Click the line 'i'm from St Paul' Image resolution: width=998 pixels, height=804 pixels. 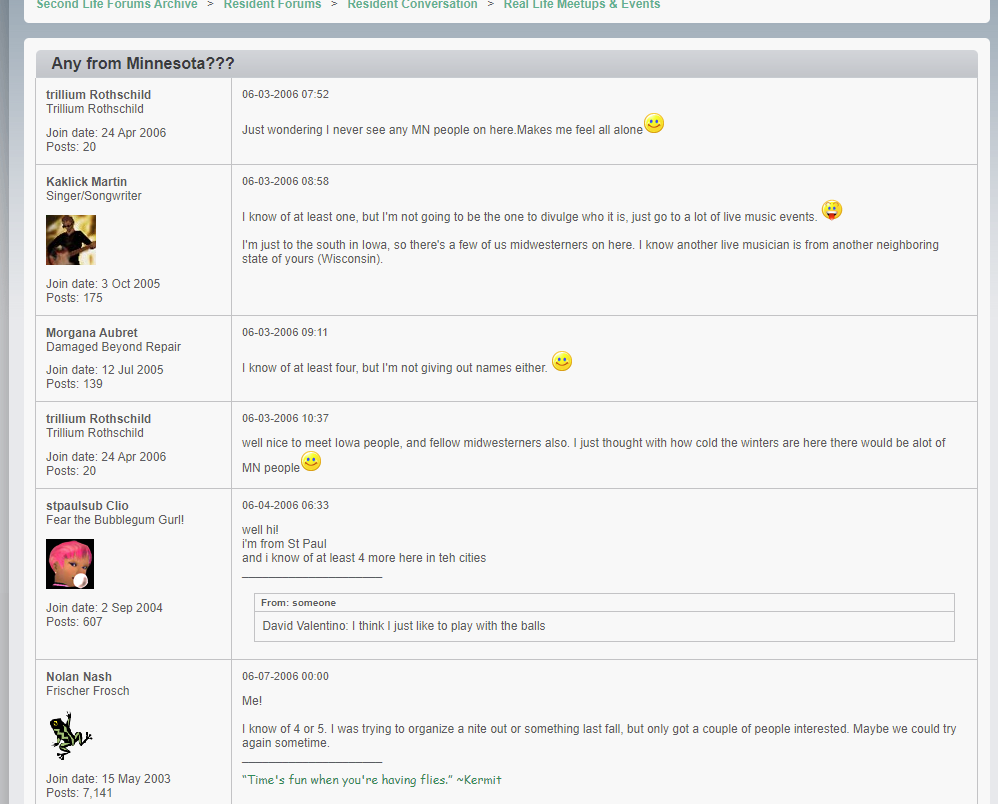click(284, 544)
